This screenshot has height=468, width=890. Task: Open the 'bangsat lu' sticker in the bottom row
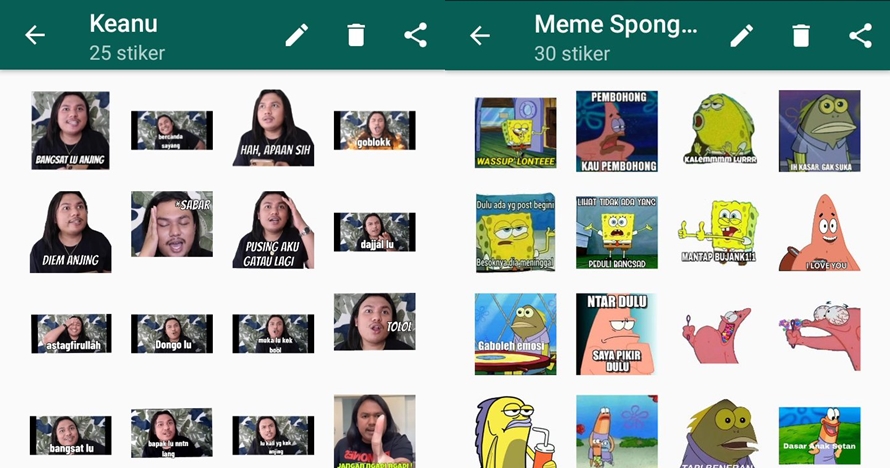[70, 435]
